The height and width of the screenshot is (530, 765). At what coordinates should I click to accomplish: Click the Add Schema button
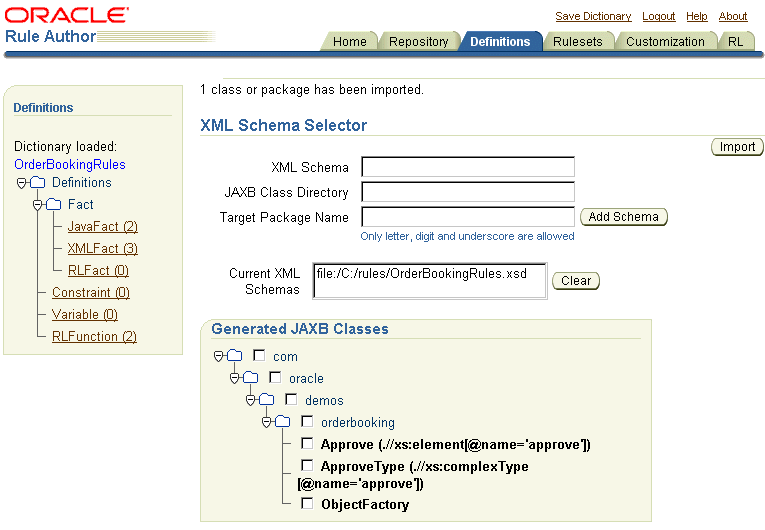[624, 217]
